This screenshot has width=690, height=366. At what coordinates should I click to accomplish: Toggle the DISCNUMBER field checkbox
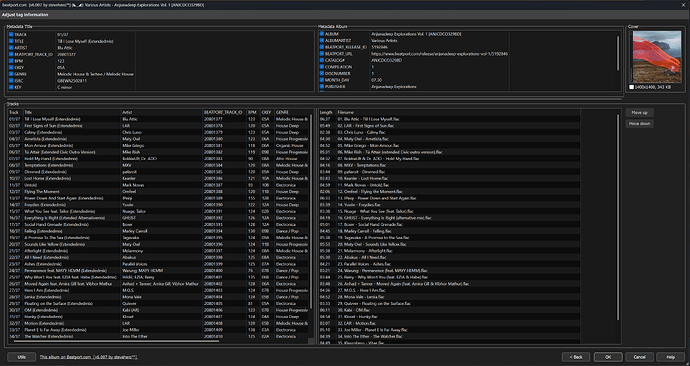(x=322, y=73)
